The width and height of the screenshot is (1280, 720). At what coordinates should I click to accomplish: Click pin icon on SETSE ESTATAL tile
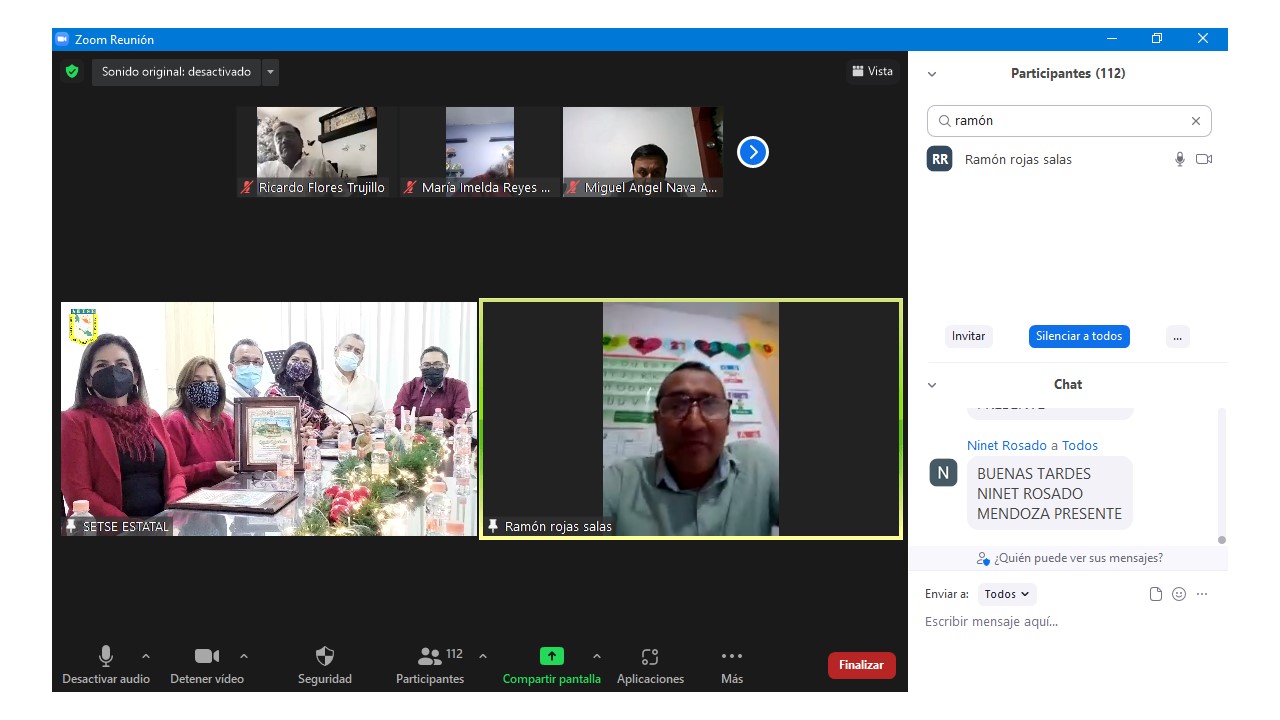pos(71,526)
